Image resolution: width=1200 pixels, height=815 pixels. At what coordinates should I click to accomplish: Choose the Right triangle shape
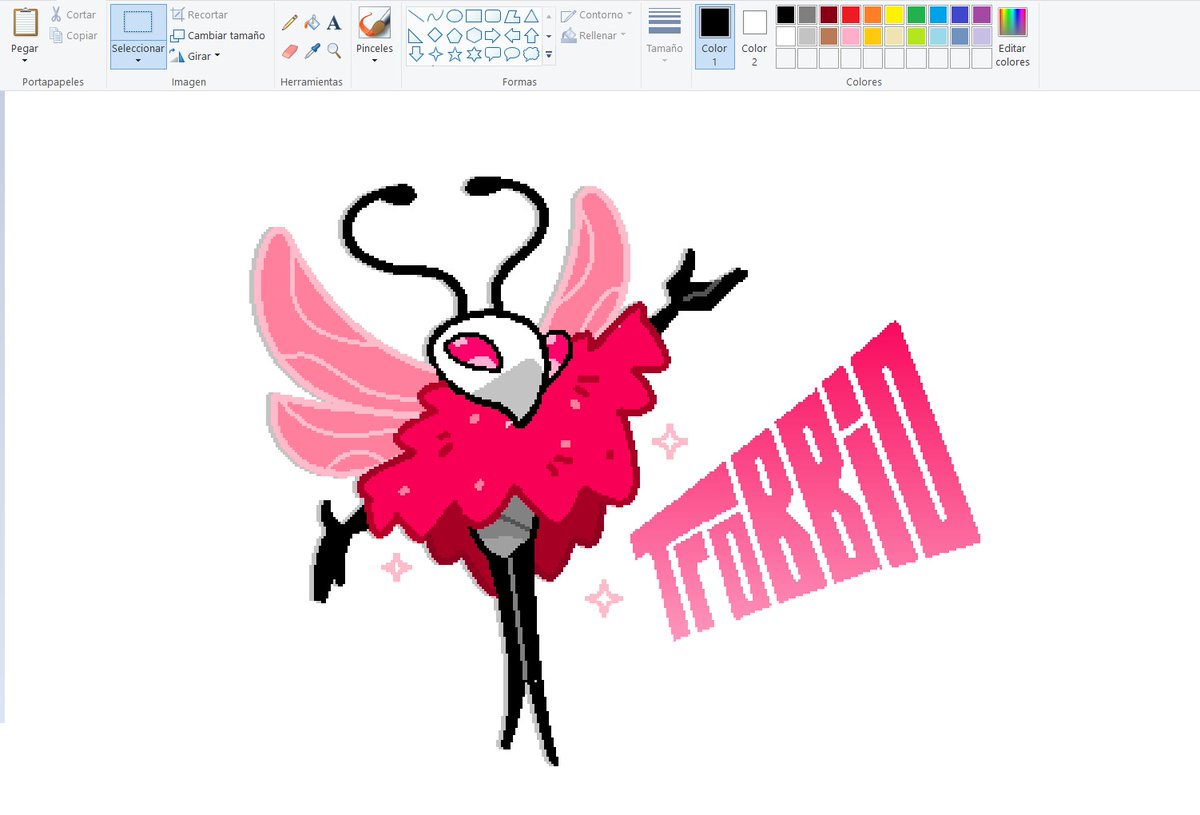(416, 35)
